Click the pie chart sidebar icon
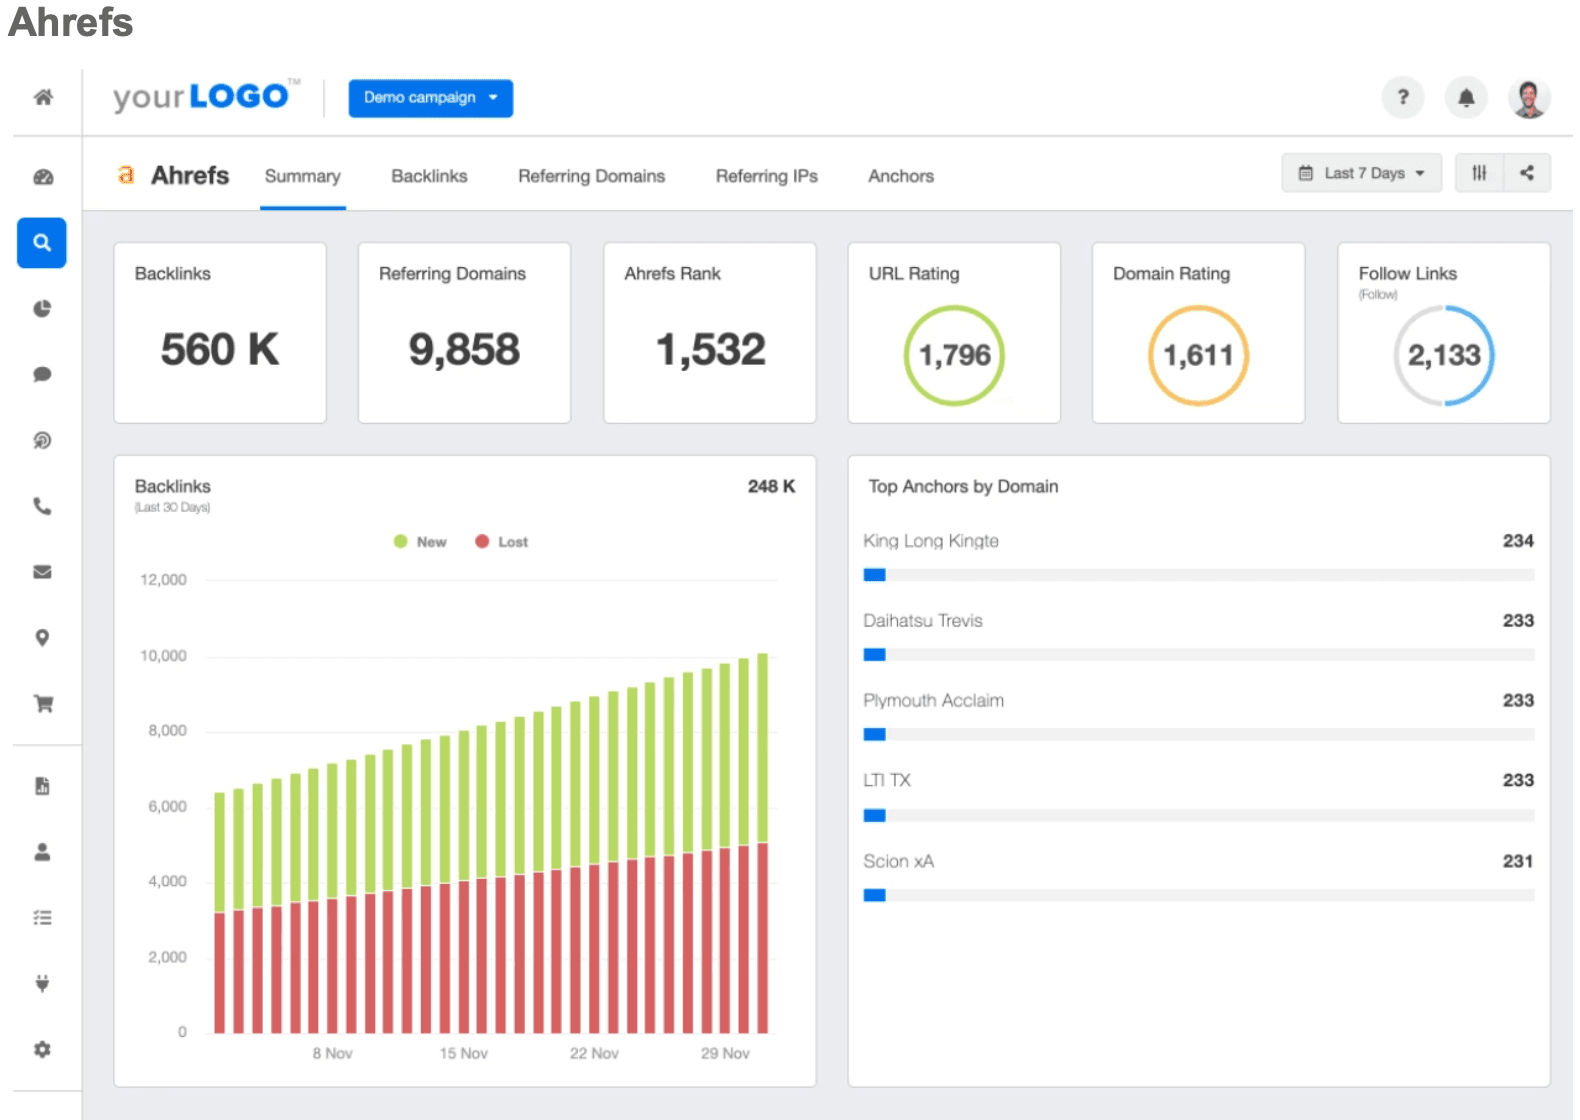 pyautogui.click(x=42, y=309)
